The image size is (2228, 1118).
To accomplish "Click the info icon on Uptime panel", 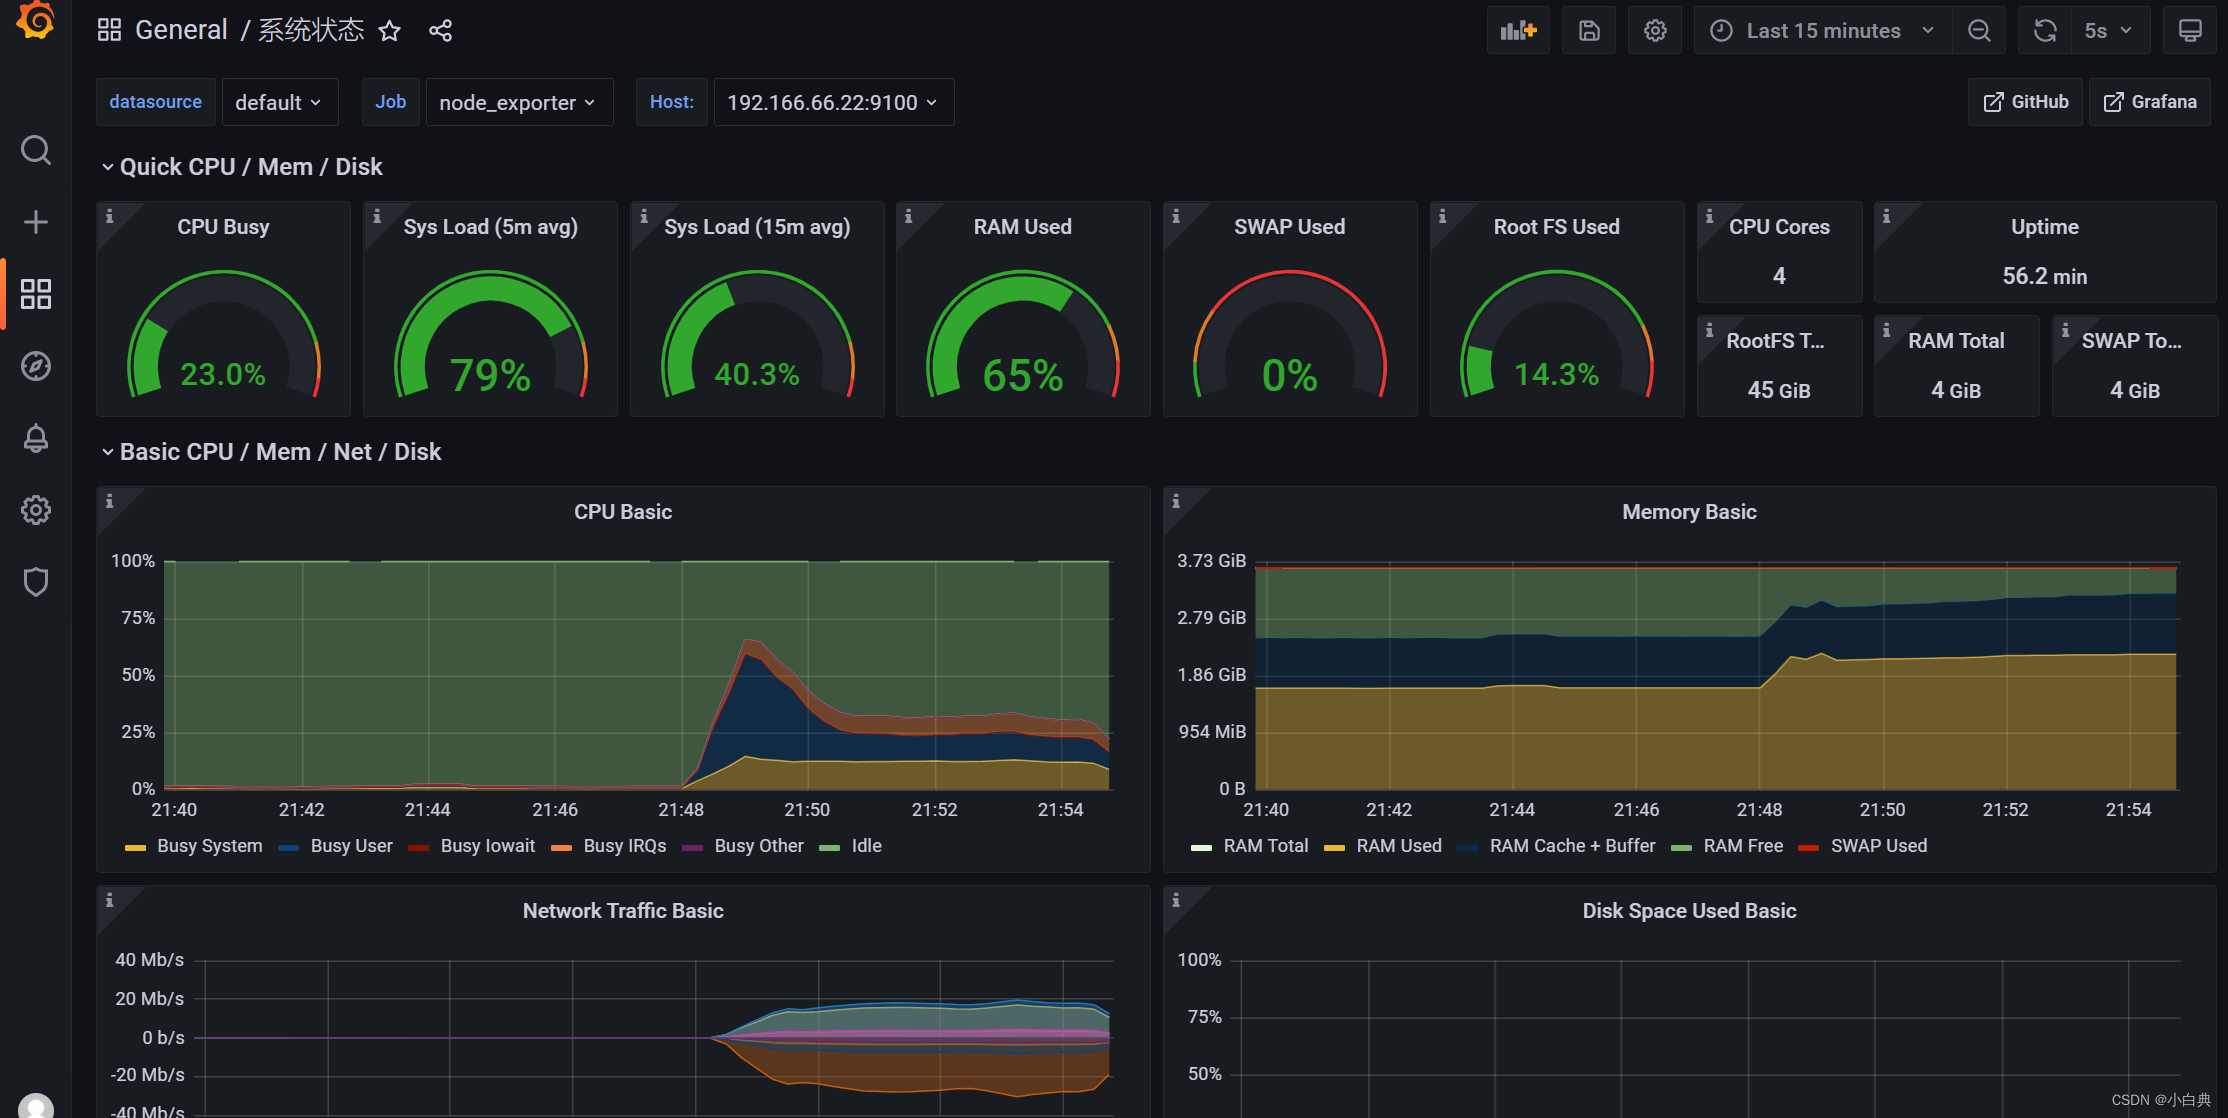I will pos(1886,216).
